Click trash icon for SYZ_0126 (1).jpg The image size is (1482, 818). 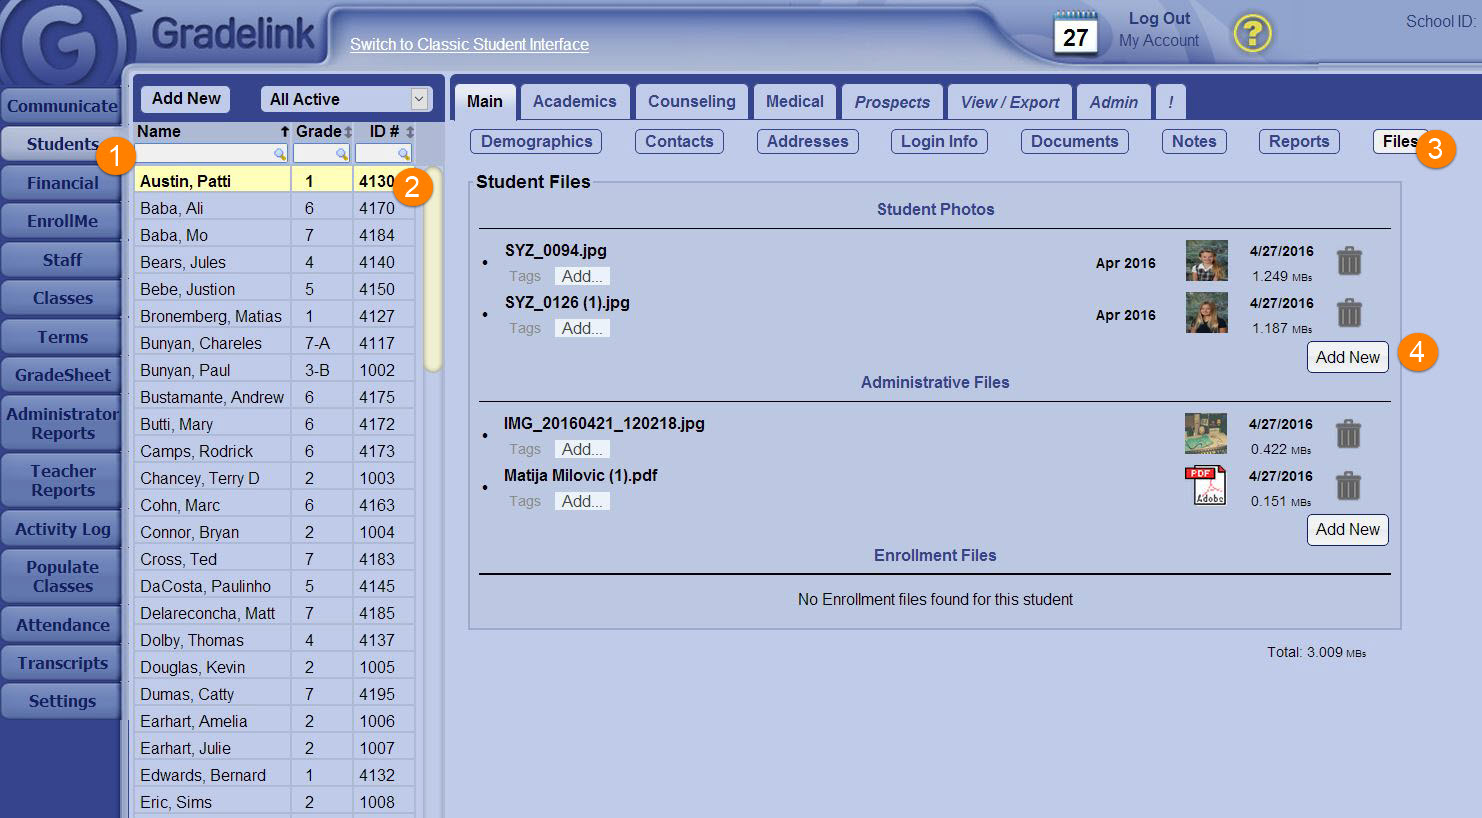point(1349,313)
